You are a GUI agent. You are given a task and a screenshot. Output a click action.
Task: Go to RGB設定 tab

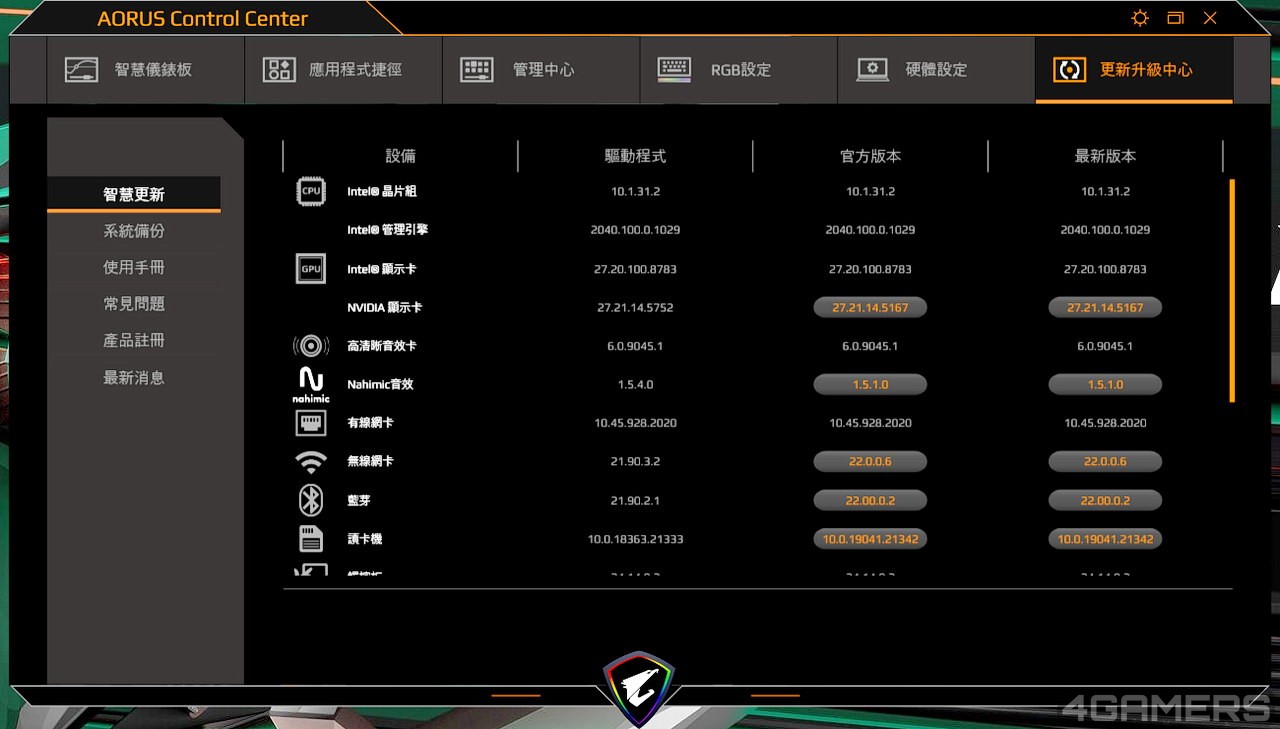(739, 70)
